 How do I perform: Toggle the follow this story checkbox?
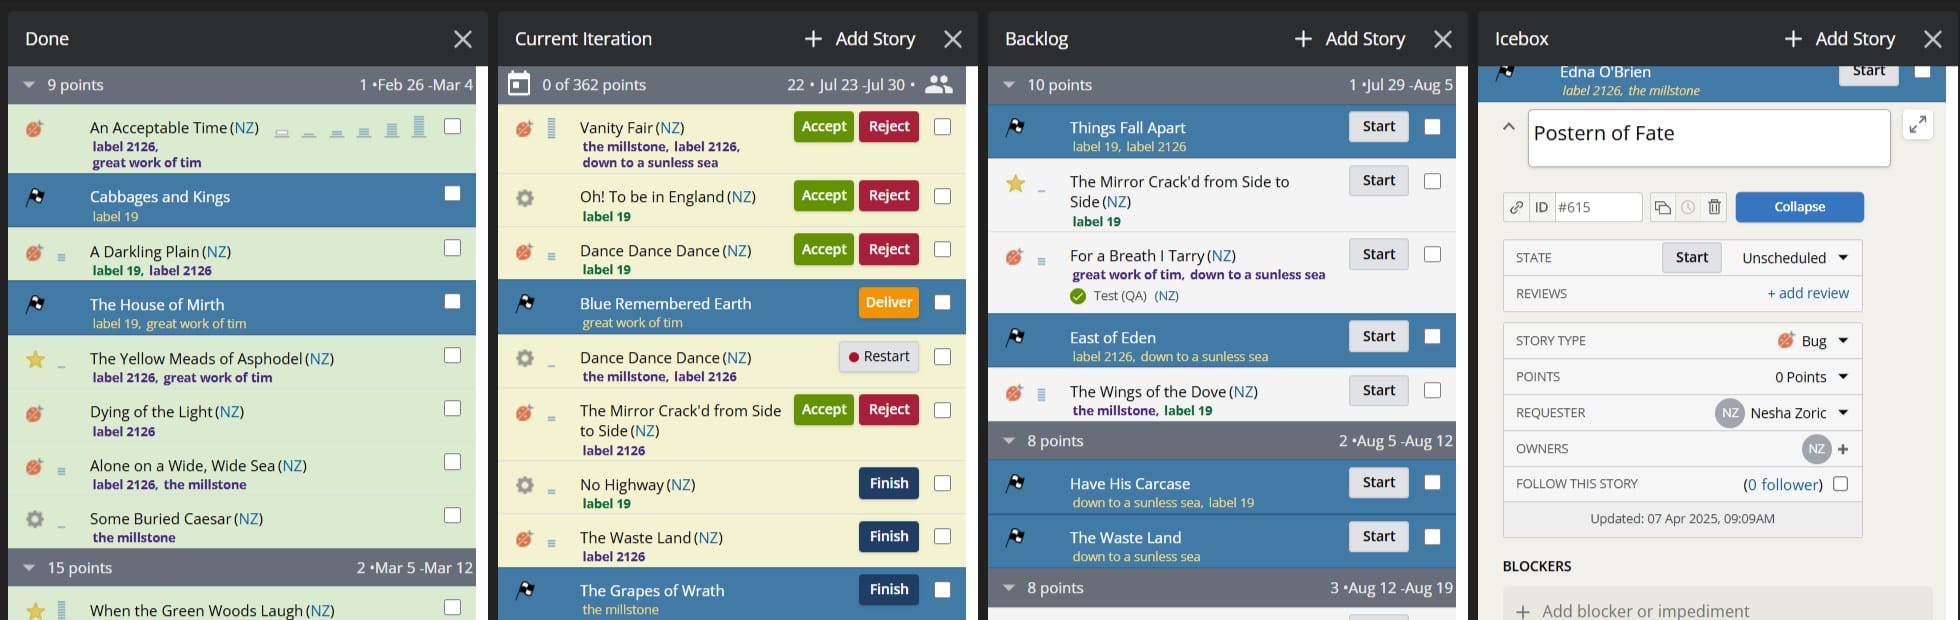1841,484
